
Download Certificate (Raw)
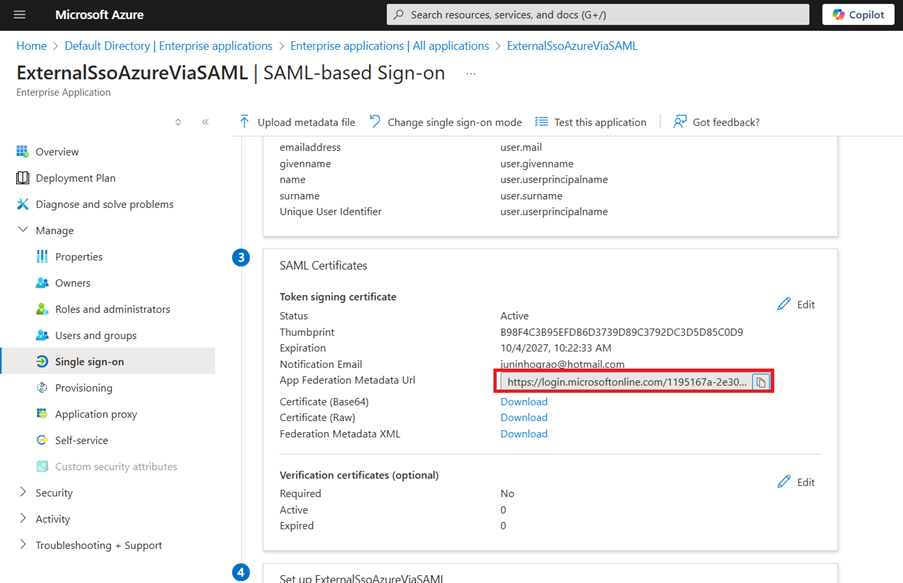[x=523, y=418]
